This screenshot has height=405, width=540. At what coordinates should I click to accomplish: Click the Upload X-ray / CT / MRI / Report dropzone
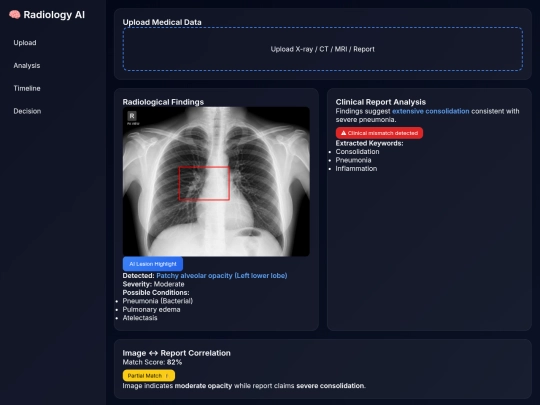323,49
